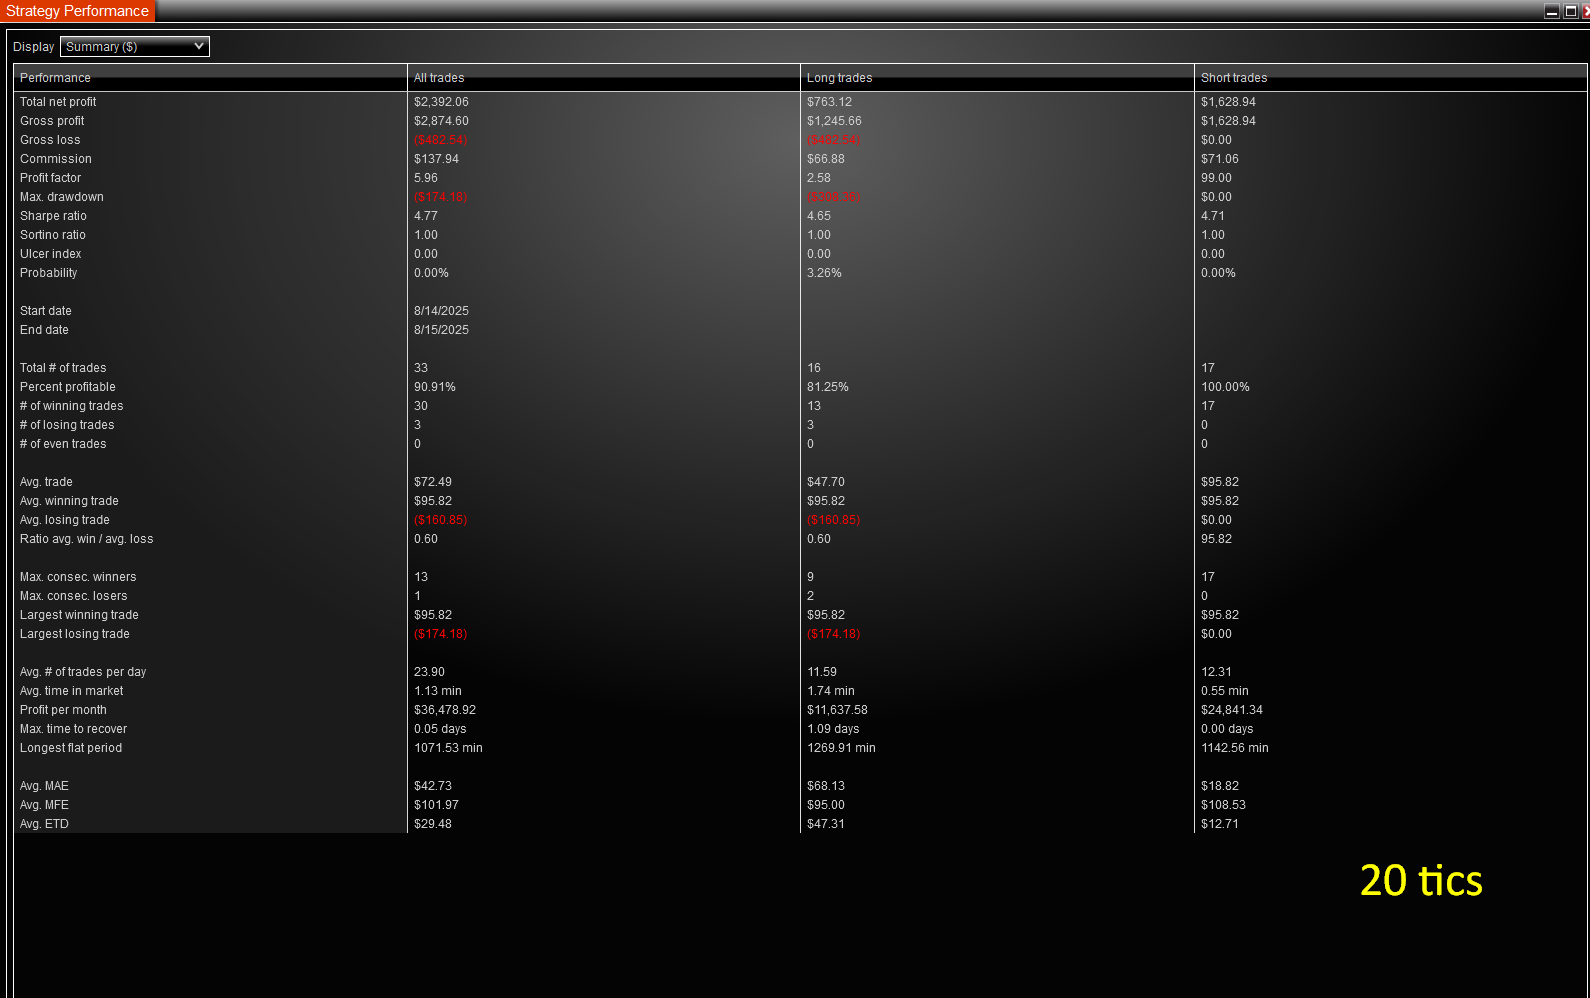
Task: Minimize the Strategy Performance window
Action: 1551,11
